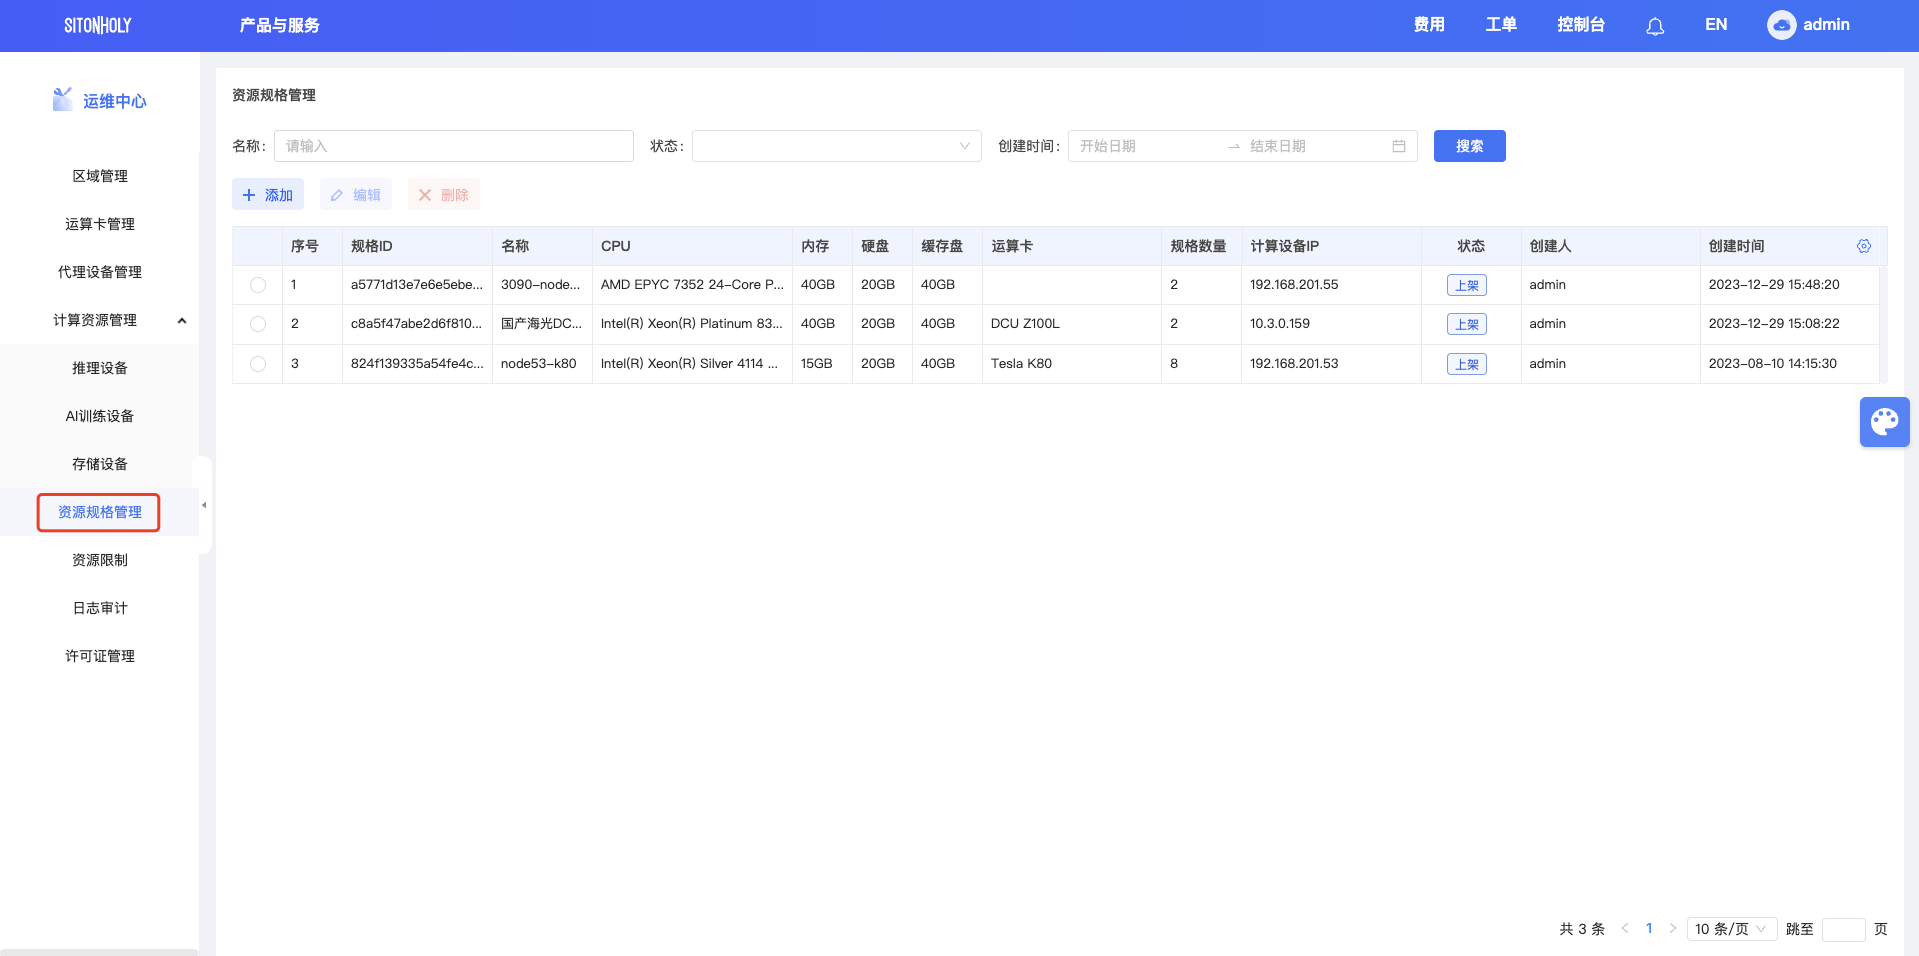Click CPU cell AMD EPYC 7352 24-Core
Viewport: 1919px width, 956px height.
(692, 285)
